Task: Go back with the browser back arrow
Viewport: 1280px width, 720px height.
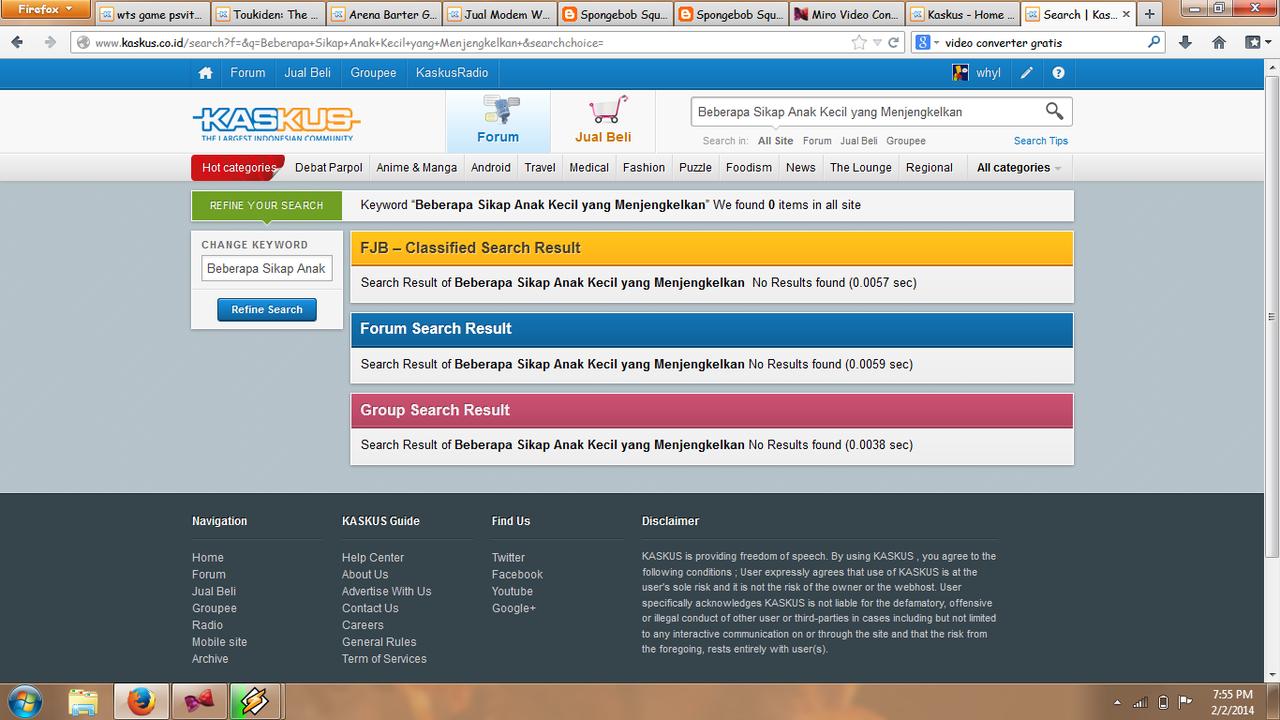Action: coord(17,43)
